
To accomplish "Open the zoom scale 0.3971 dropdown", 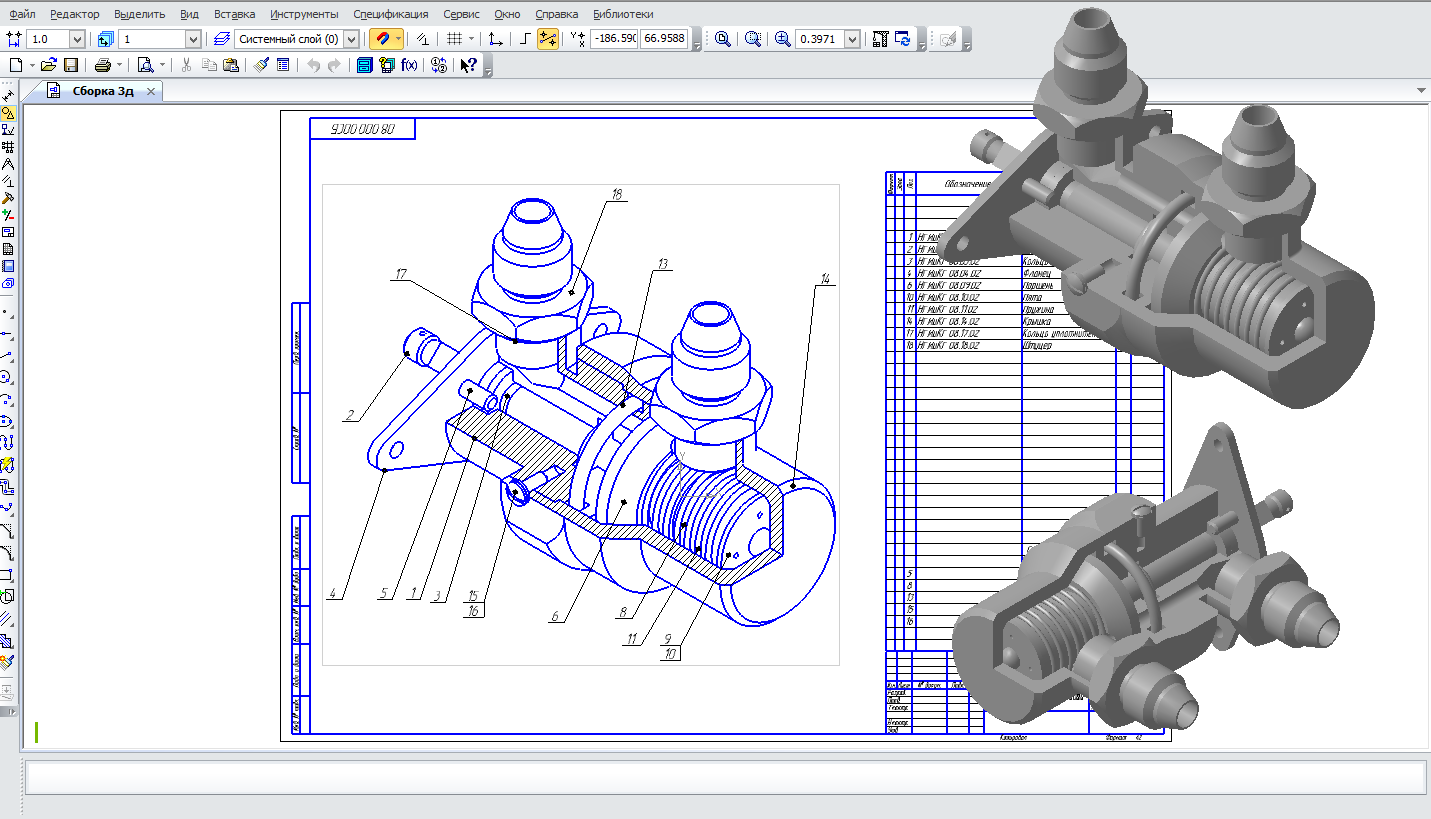I will 852,39.
